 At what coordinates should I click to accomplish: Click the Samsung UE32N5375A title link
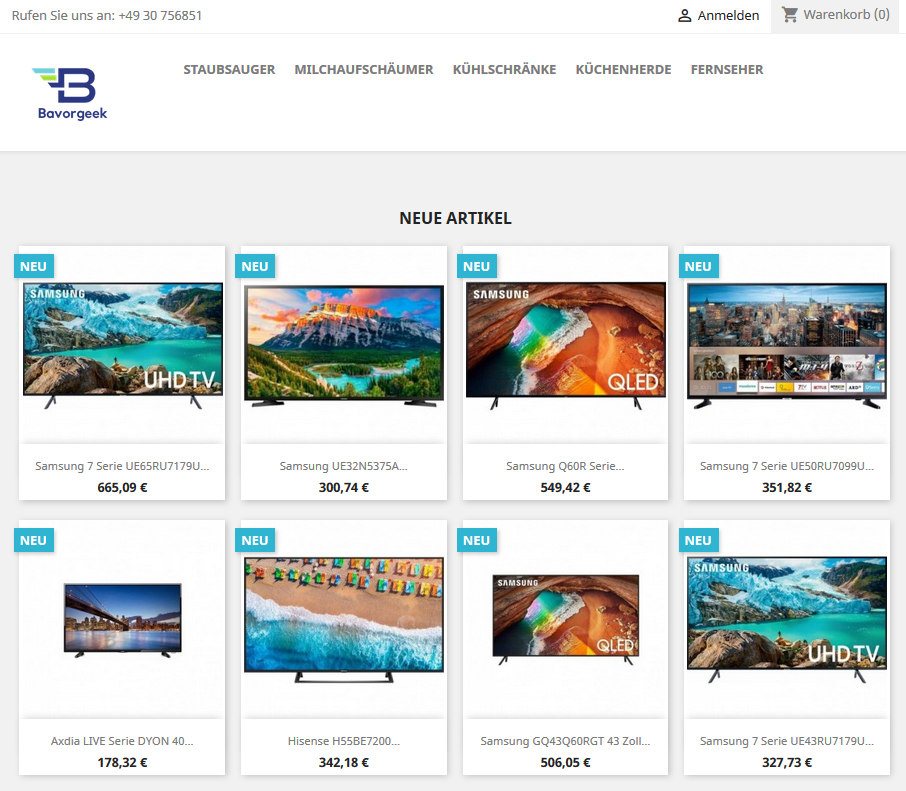(344, 466)
